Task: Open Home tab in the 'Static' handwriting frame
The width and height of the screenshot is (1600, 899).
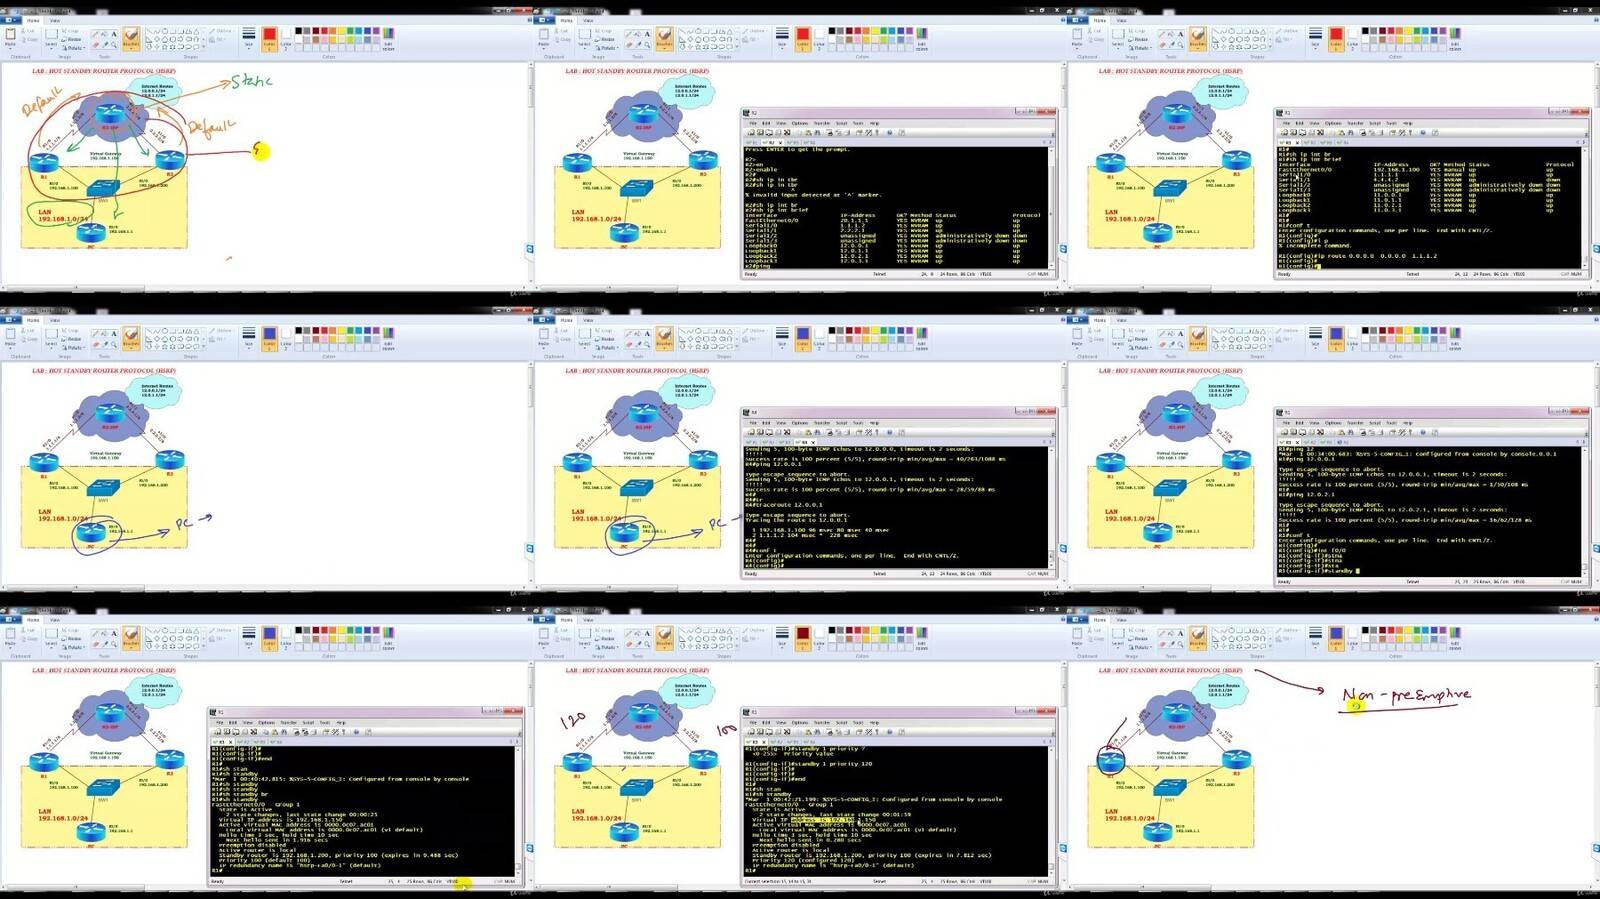Action: pos(33,20)
